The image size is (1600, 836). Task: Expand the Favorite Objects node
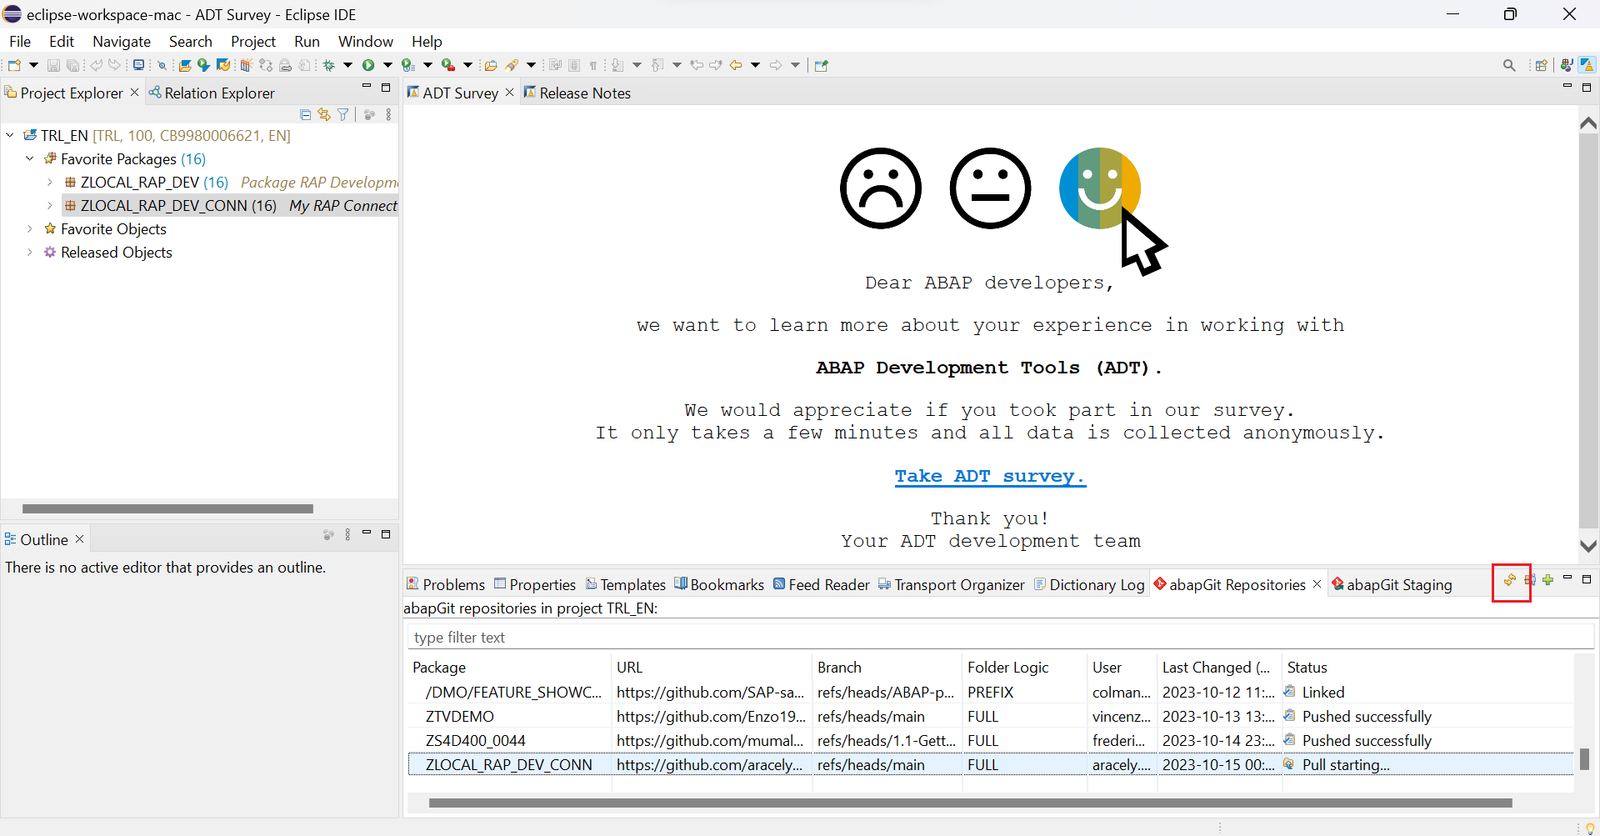(x=30, y=229)
